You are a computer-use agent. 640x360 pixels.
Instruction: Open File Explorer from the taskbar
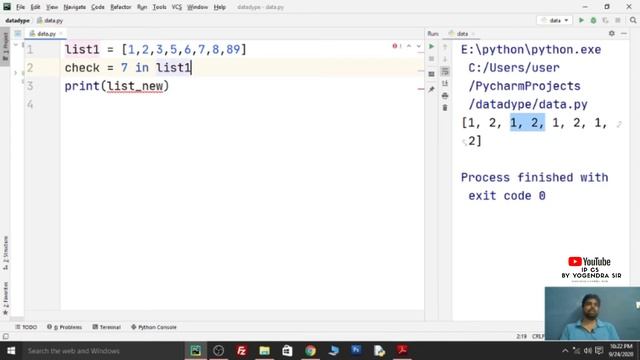pos(264,351)
